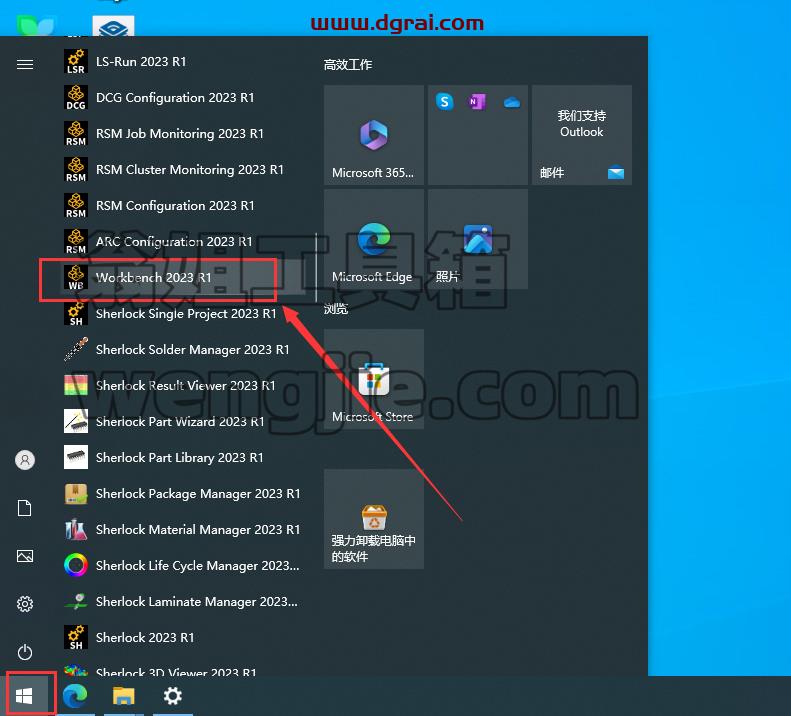Image resolution: width=791 pixels, height=716 pixels.
Task: Open the user account menu in sidebar
Action: point(25,460)
